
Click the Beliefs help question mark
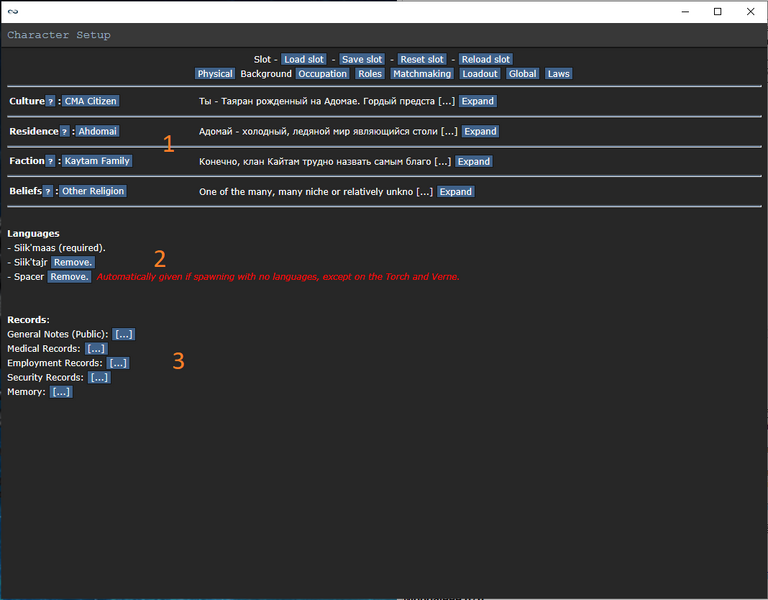pyautogui.click(x=47, y=191)
